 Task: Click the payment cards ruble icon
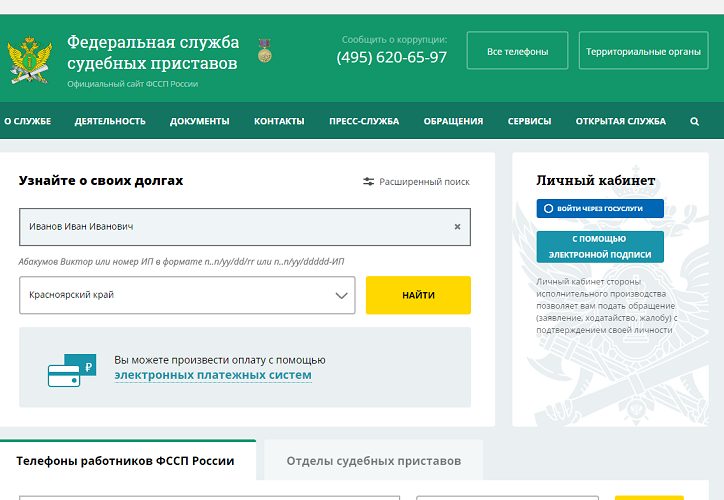(x=72, y=370)
